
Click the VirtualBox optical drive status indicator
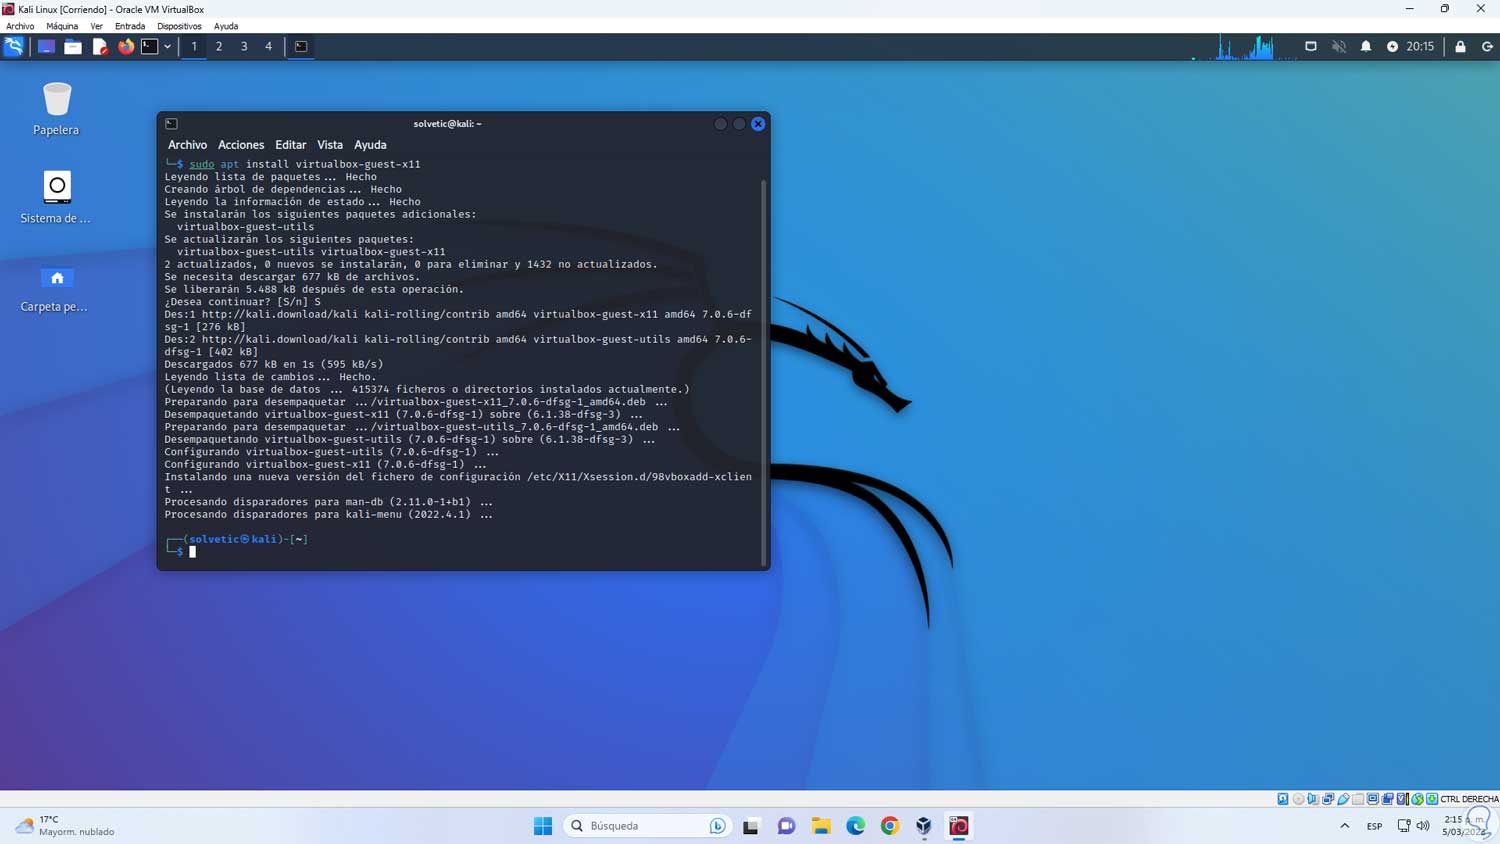coord(1298,799)
